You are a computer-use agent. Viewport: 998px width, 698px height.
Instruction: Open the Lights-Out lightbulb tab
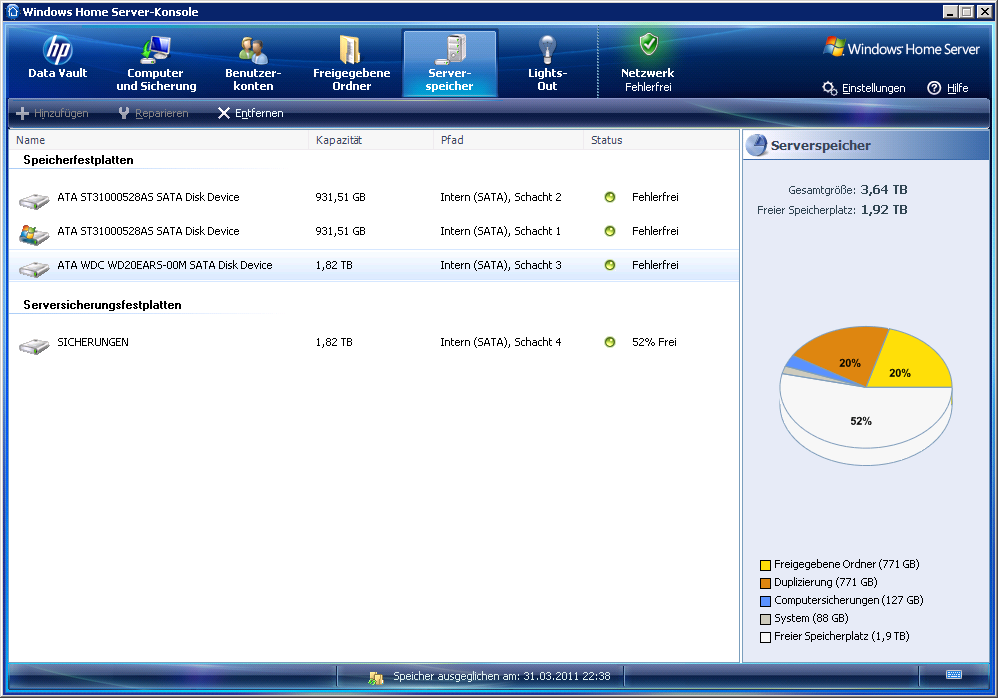[547, 62]
